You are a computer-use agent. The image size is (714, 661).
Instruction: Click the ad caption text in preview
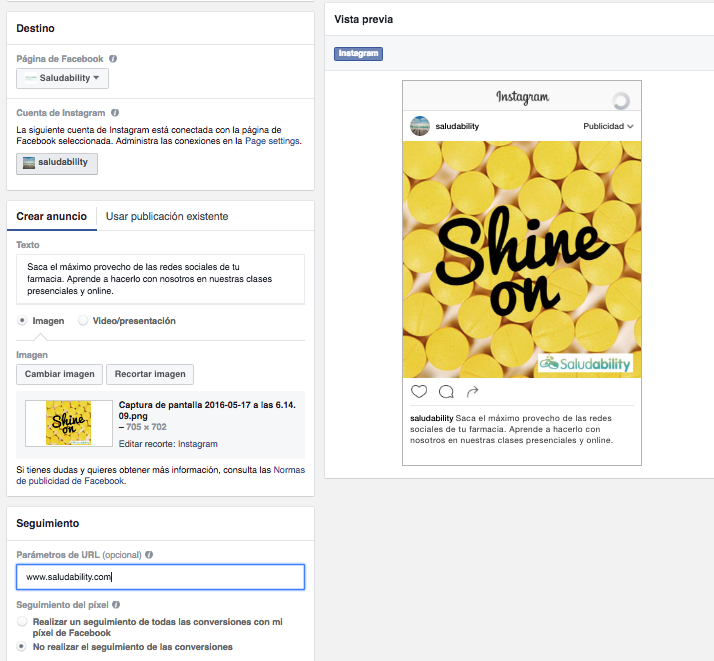coord(511,429)
